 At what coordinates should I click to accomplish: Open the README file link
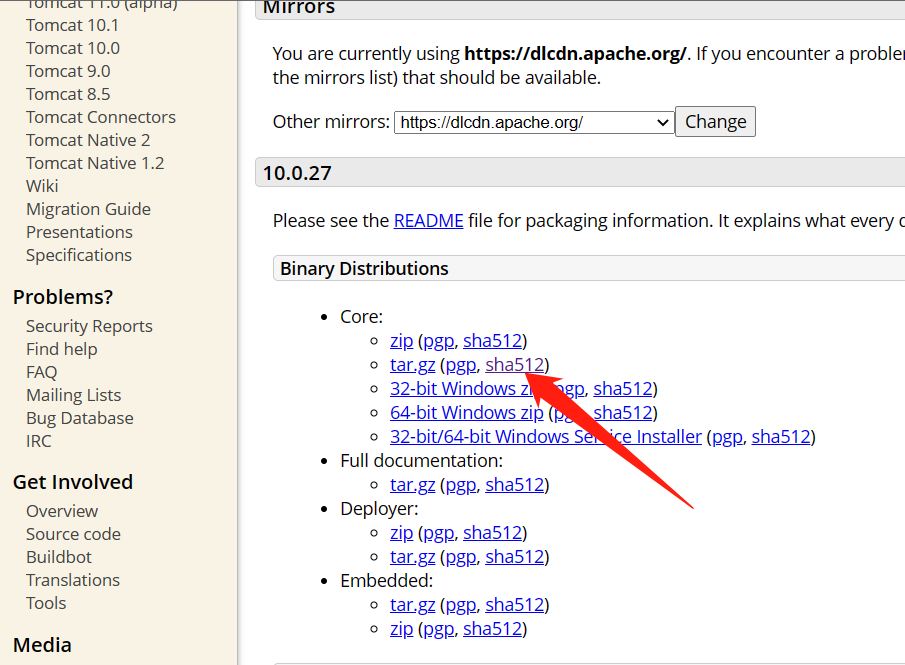tap(428, 221)
